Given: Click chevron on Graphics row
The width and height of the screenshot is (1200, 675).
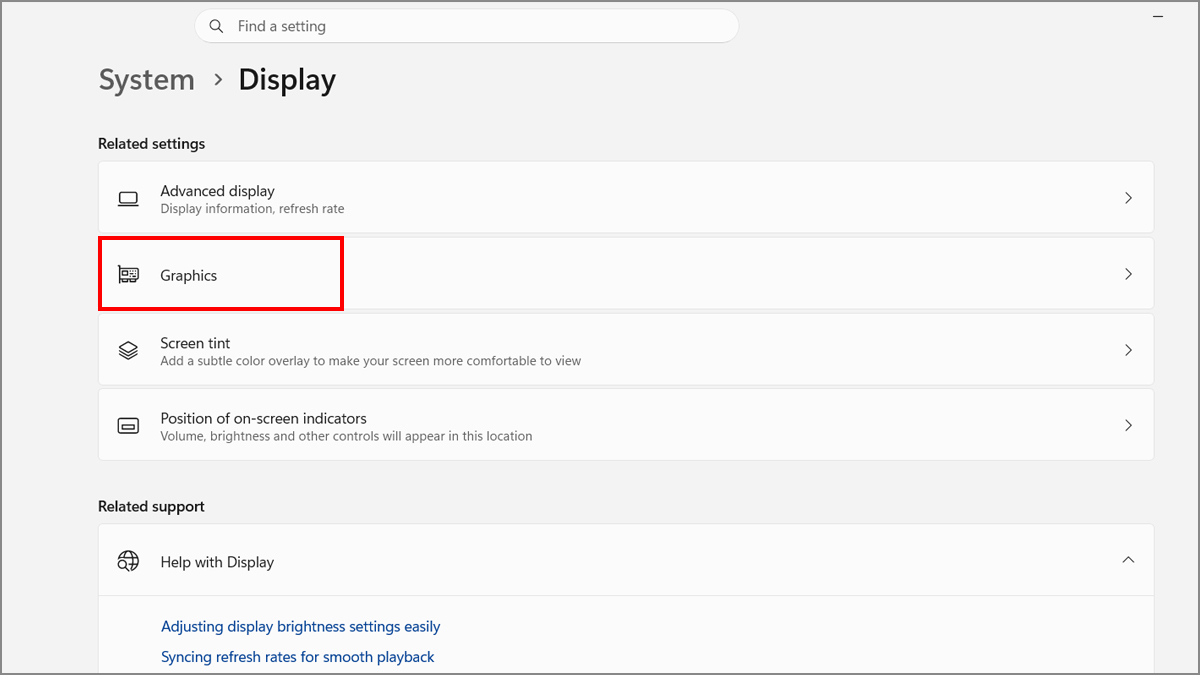Looking at the screenshot, I should point(1128,274).
